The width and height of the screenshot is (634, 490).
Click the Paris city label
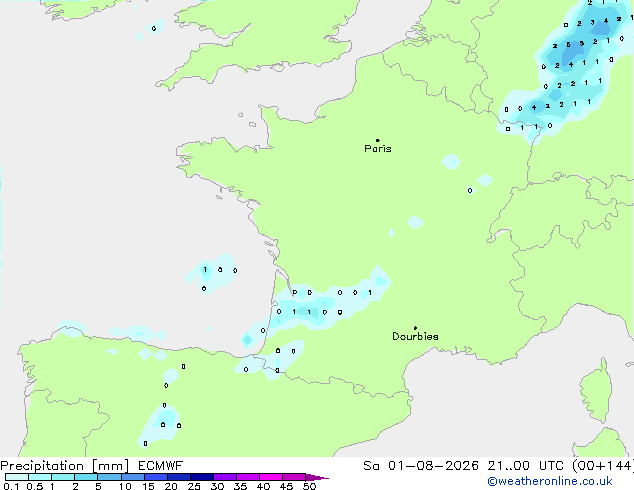click(378, 149)
